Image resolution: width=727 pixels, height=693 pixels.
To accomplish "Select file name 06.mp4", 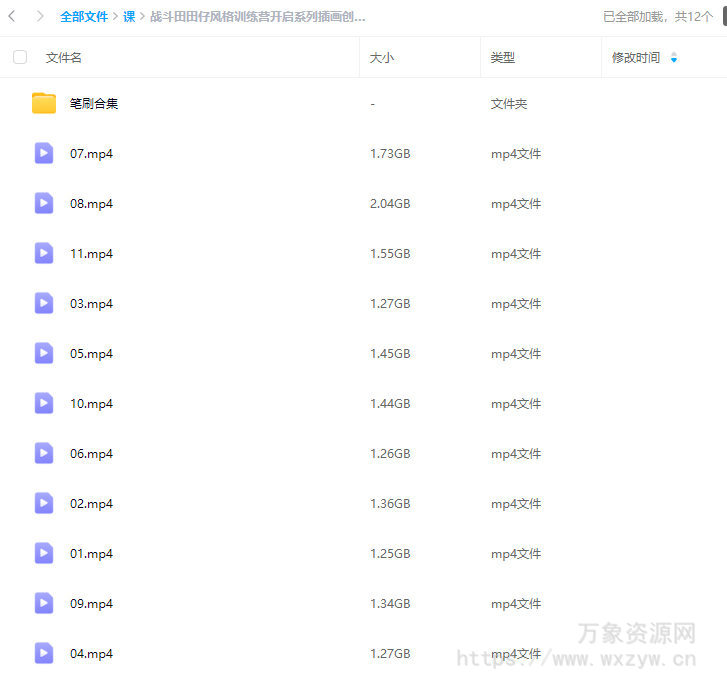I will [x=91, y=454].
